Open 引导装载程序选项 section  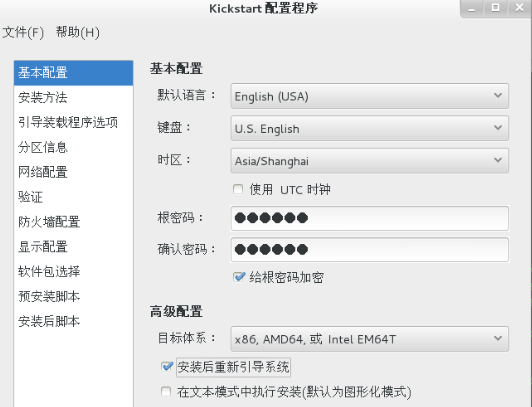click(73, 122)
